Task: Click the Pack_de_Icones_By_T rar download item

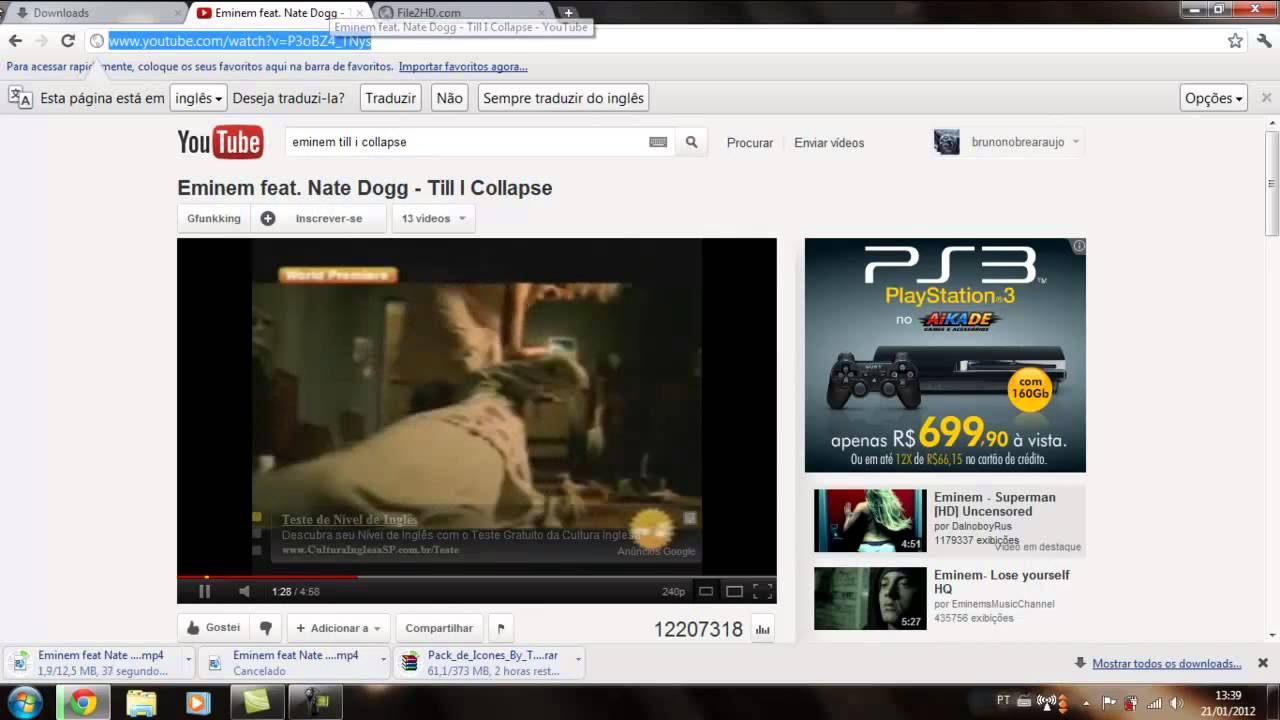Action: click(482, 663)
